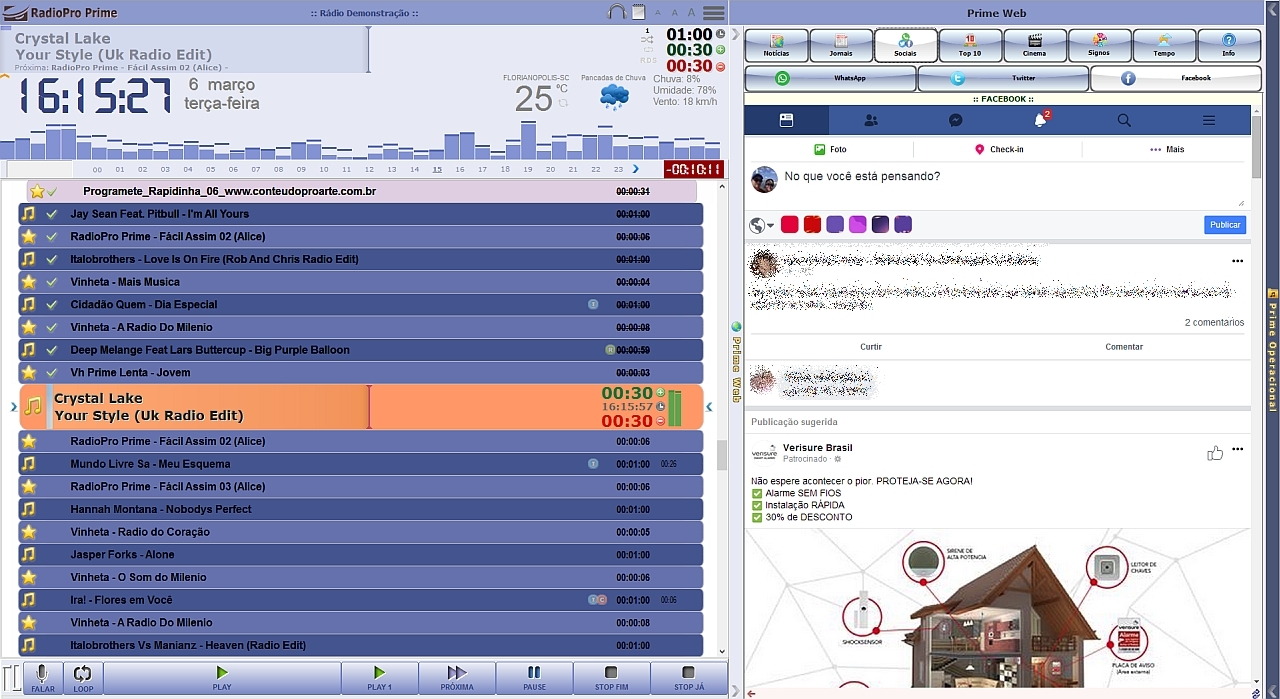Viewport: 1280px width, 699px height.
Task: Advance the hour timeline with right chevron
Action: click(636, 169)
